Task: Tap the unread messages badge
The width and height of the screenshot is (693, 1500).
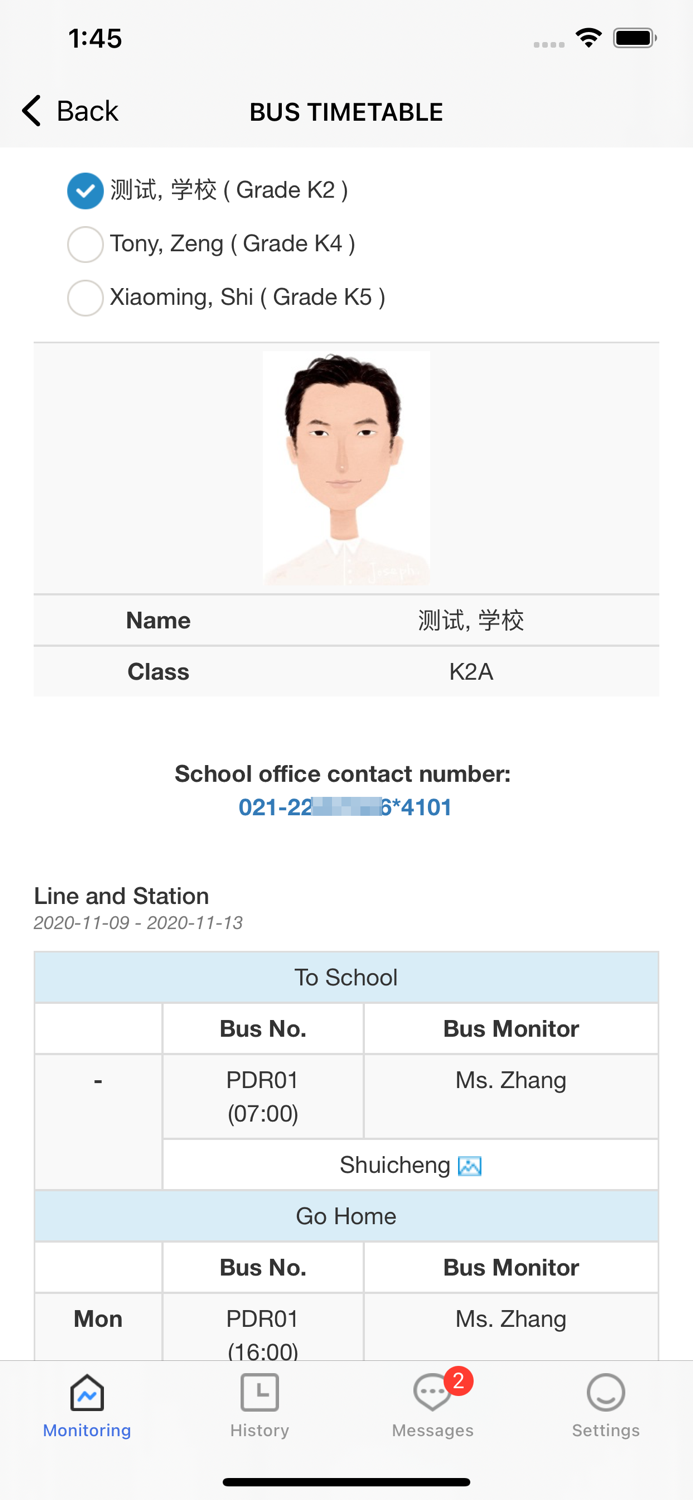Action: click(458, 1381)
